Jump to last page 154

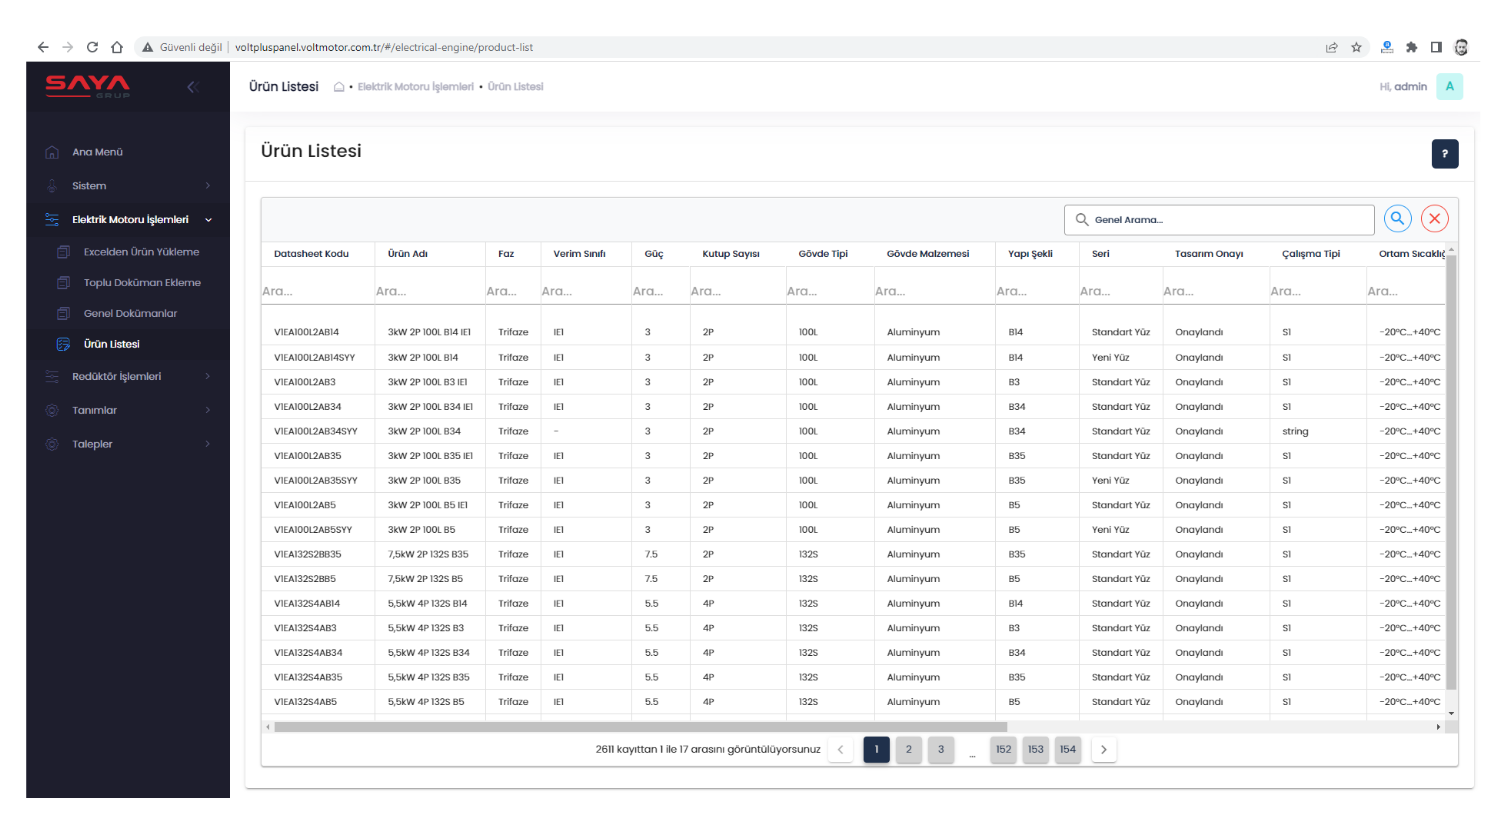[x=1067, y=750]
